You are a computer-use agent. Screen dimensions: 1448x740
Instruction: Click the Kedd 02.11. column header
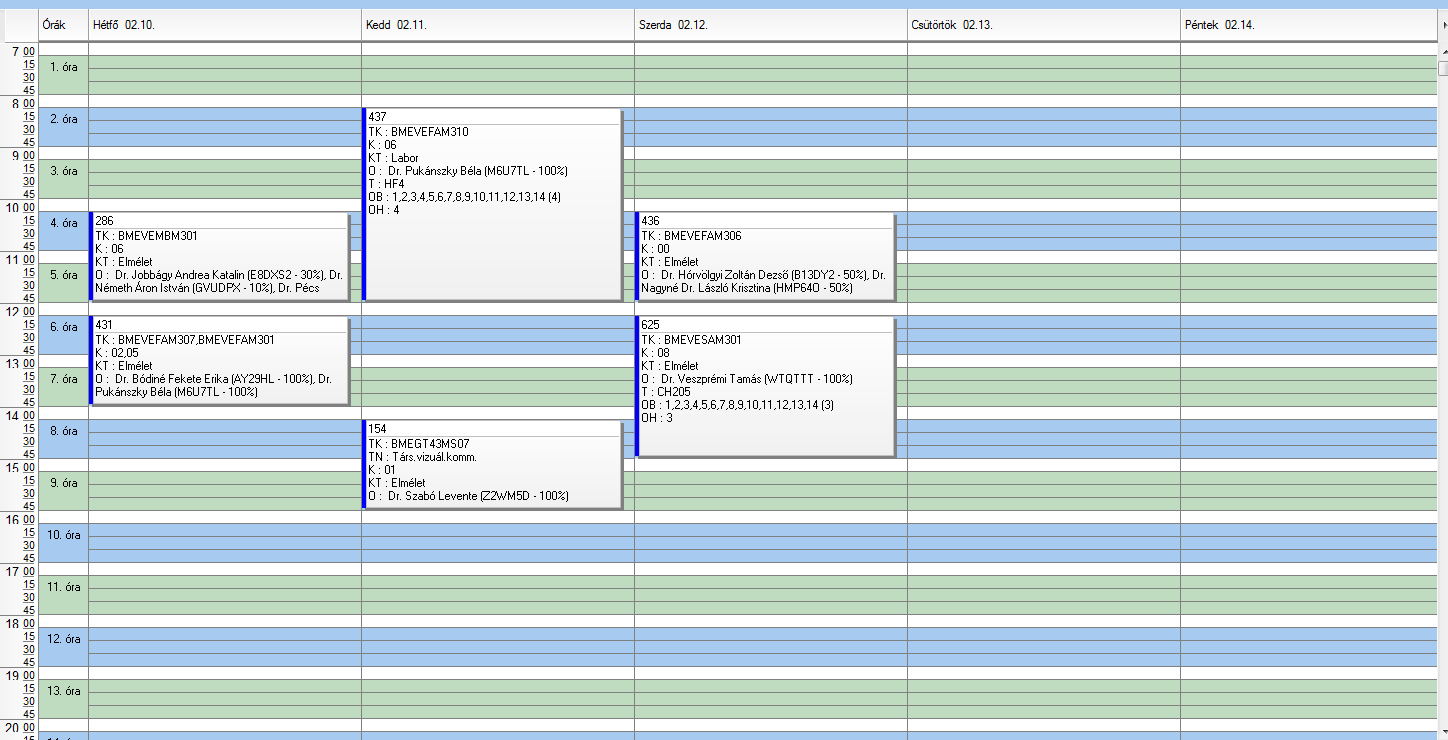(498, 25)
